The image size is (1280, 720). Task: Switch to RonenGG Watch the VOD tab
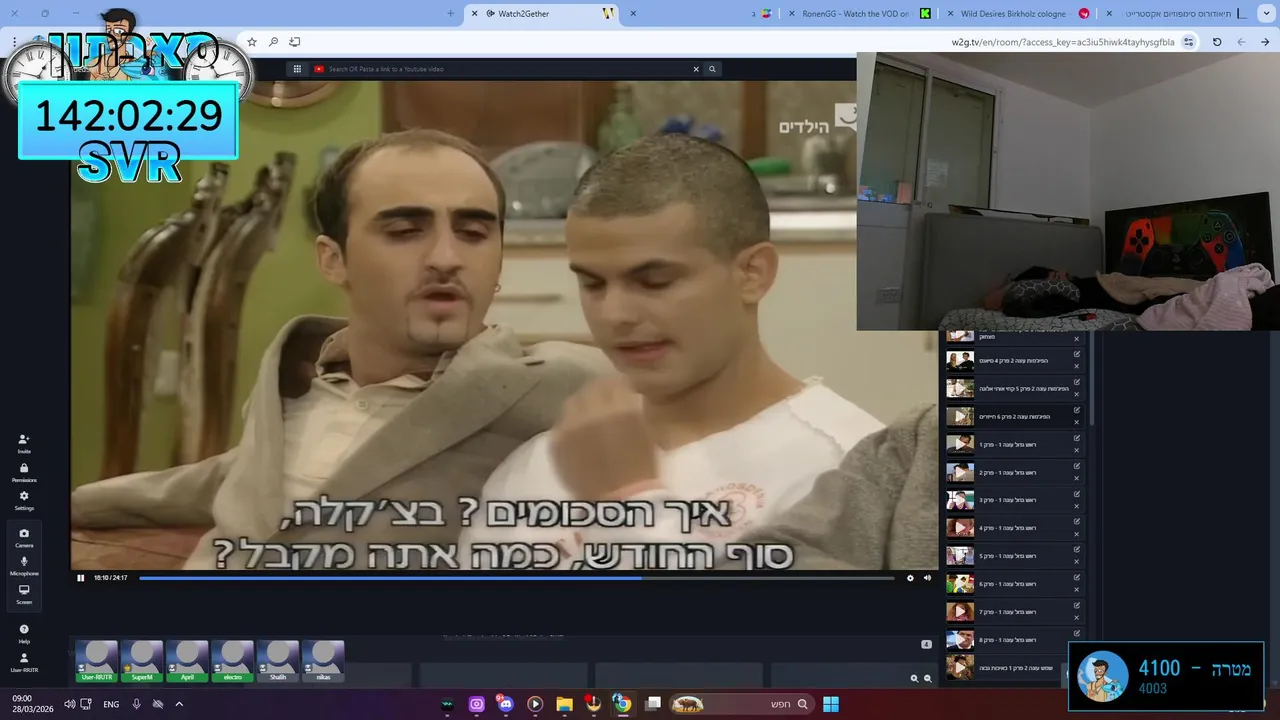tap(857, 14)
